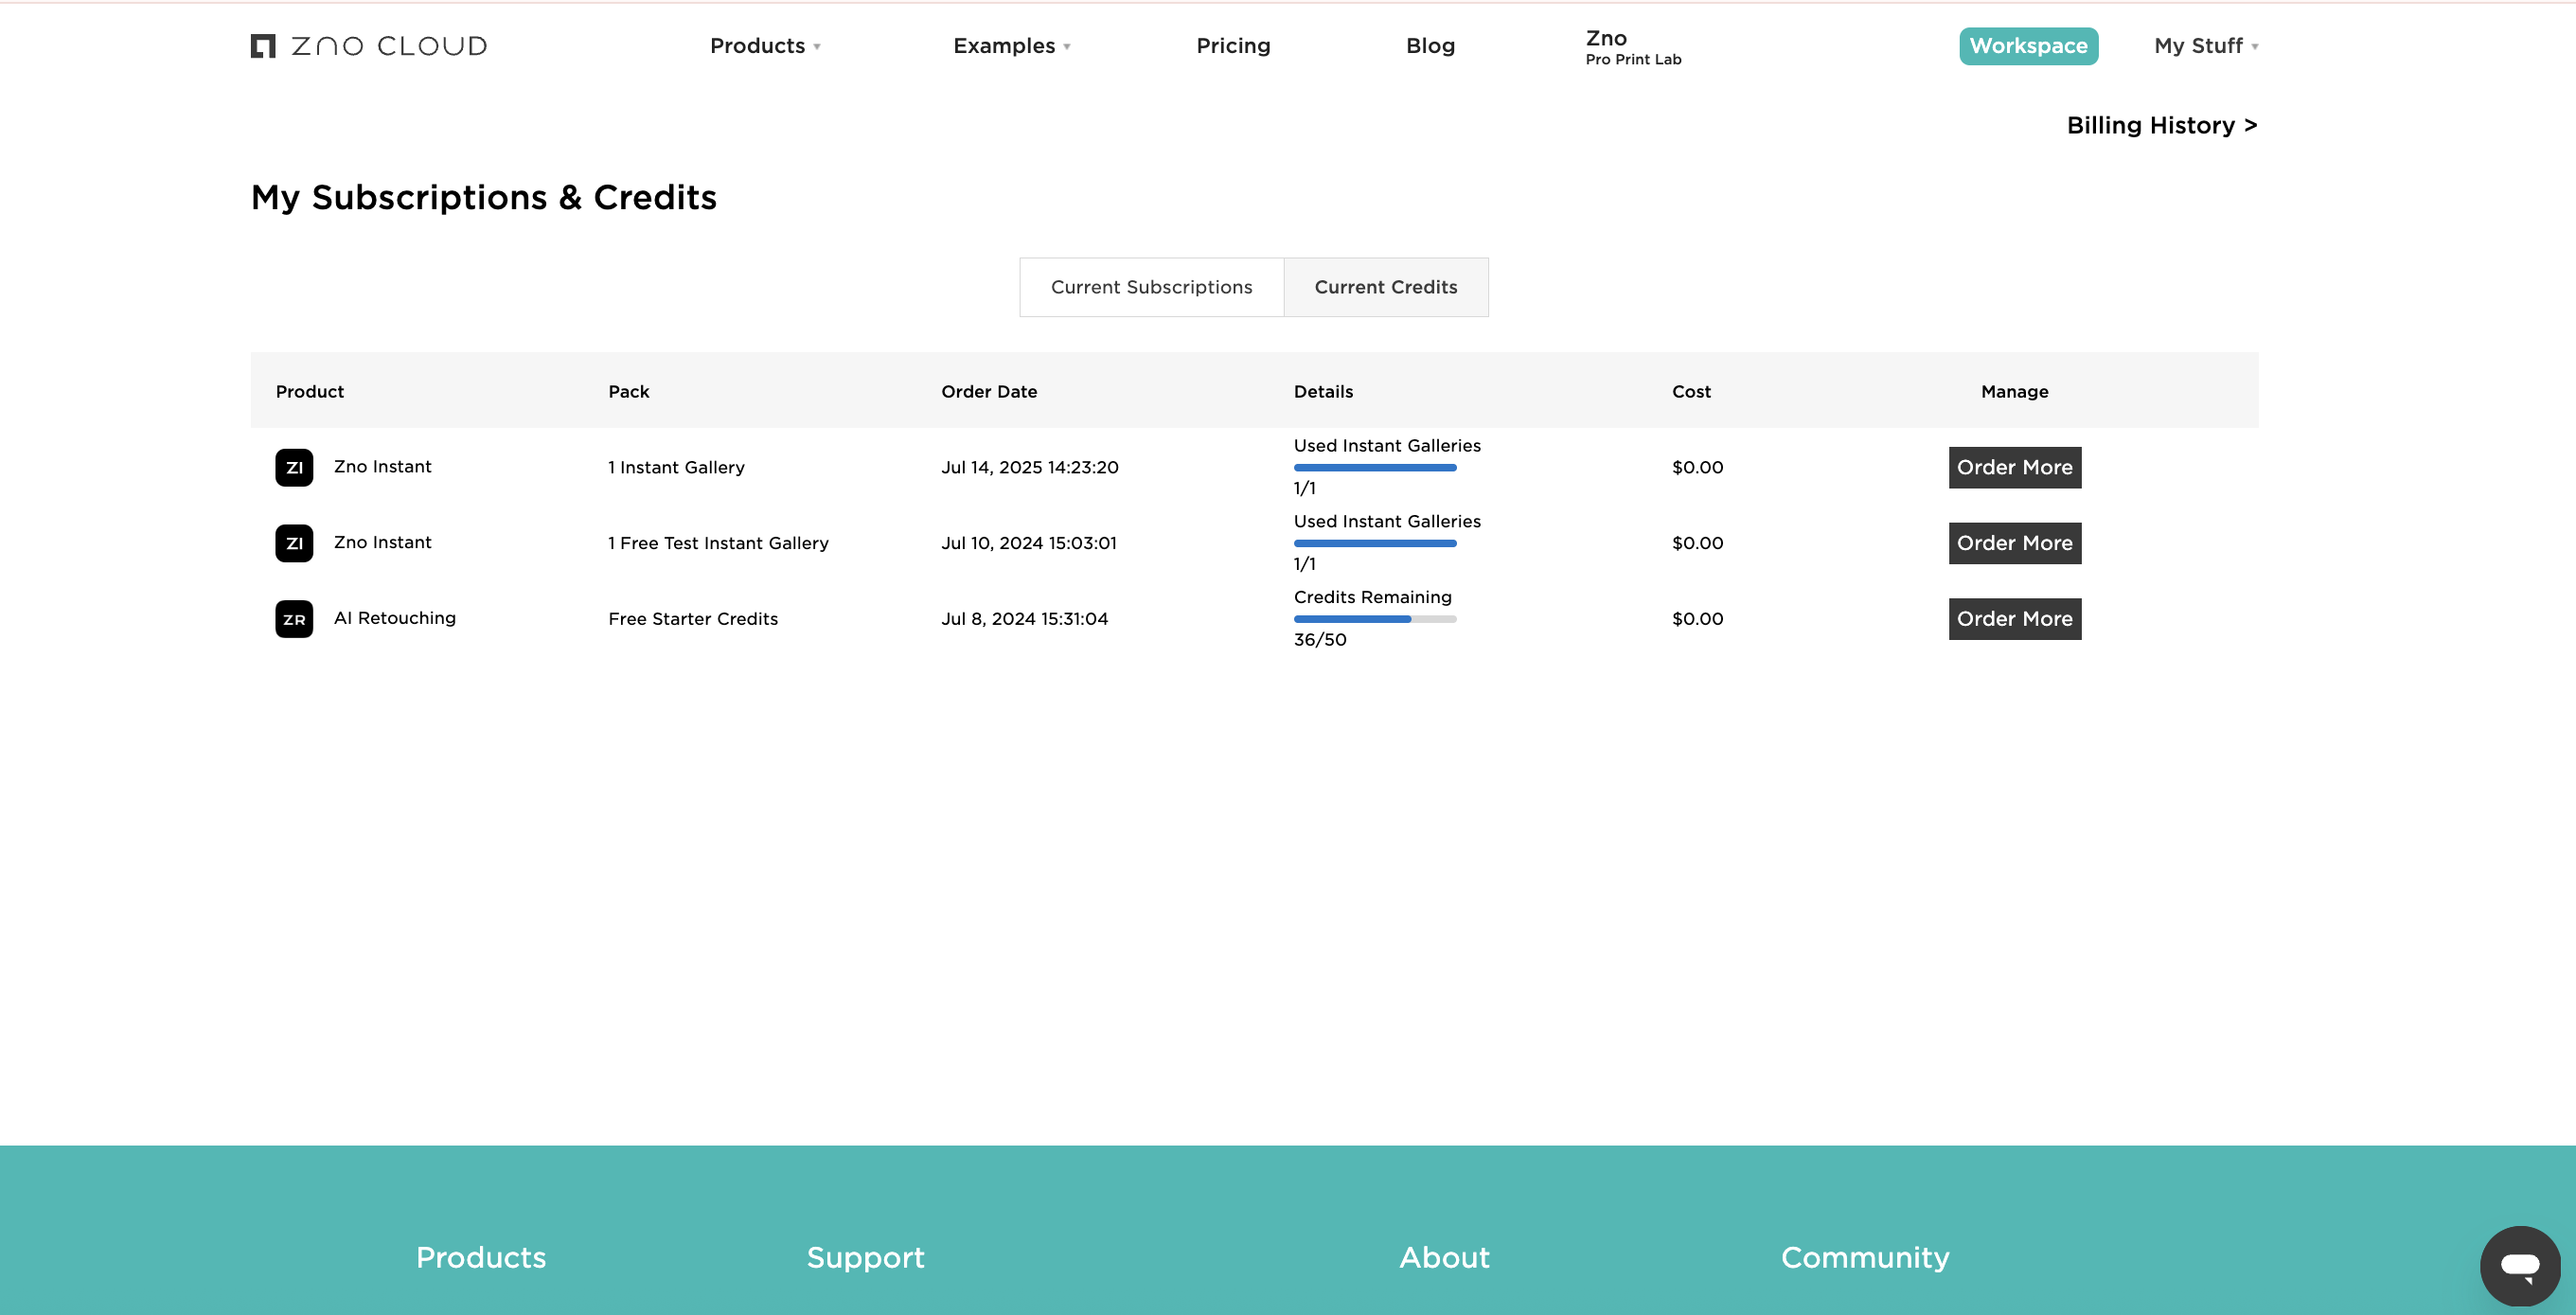Click order date Jul 14, 2025 14:23:20
Image resolution: width=2576 pixels, height=1315 pixels.
pyautogui.click(x=1029, y=467)
